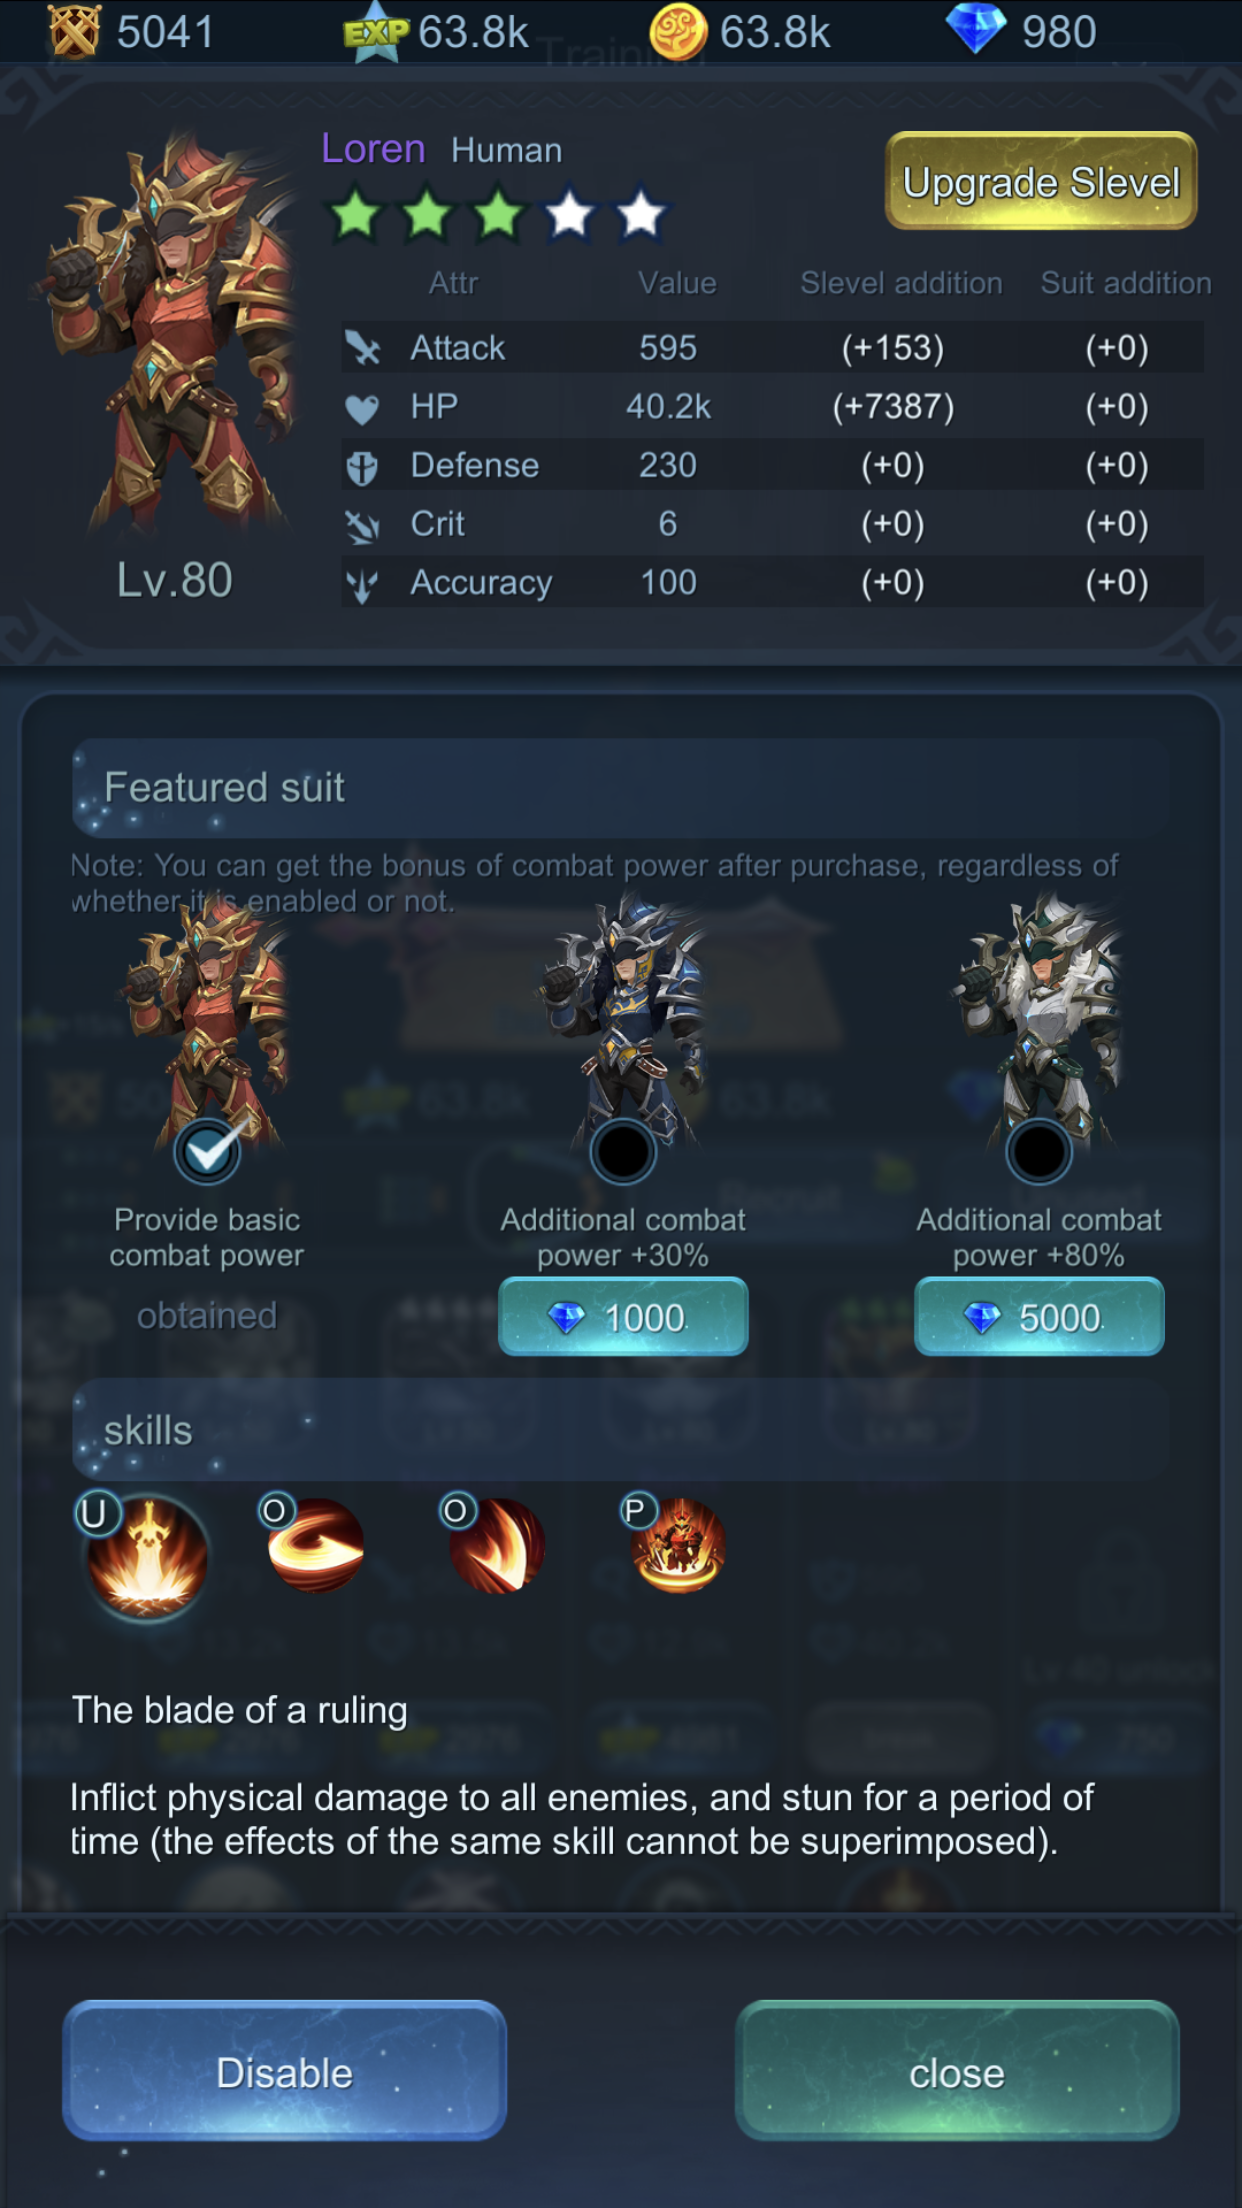The image size is (1242, 2208).
Task: Tap the EXP star icon
Action: (376, 31)
